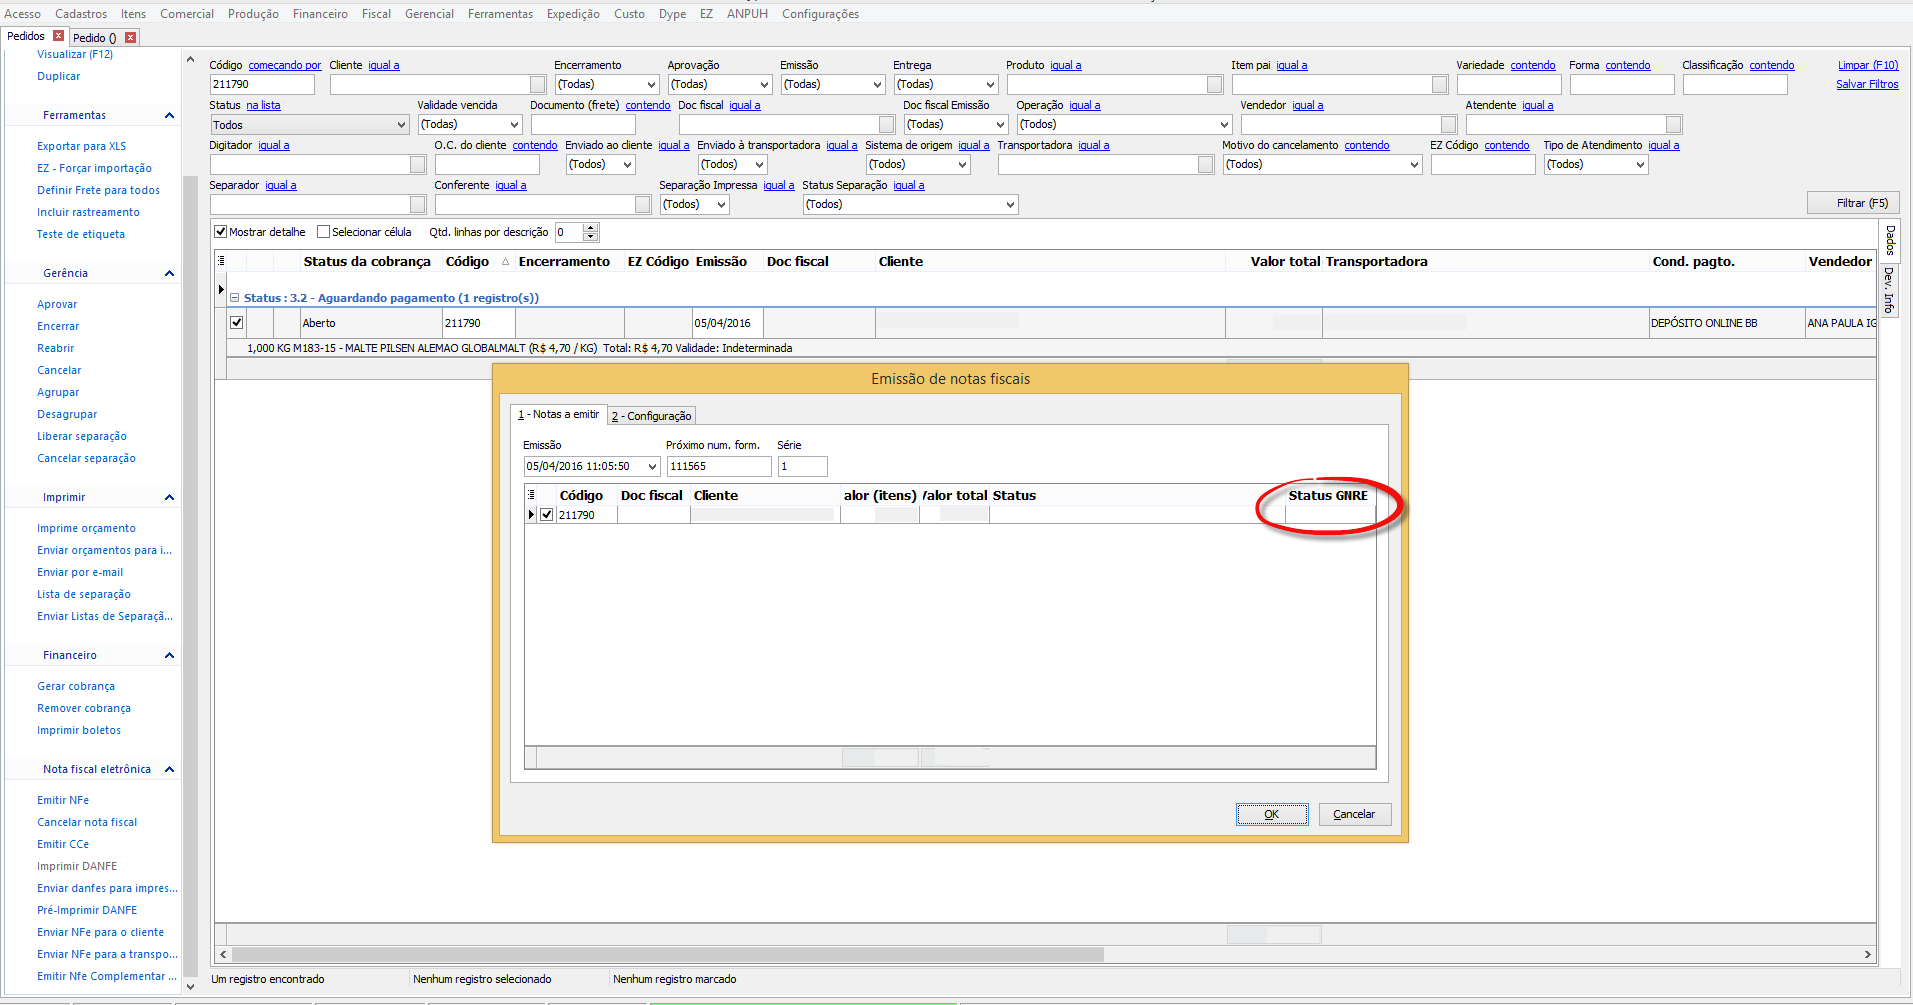Open the Emissão date dropdown in dialog

click(x=652, y=467)
